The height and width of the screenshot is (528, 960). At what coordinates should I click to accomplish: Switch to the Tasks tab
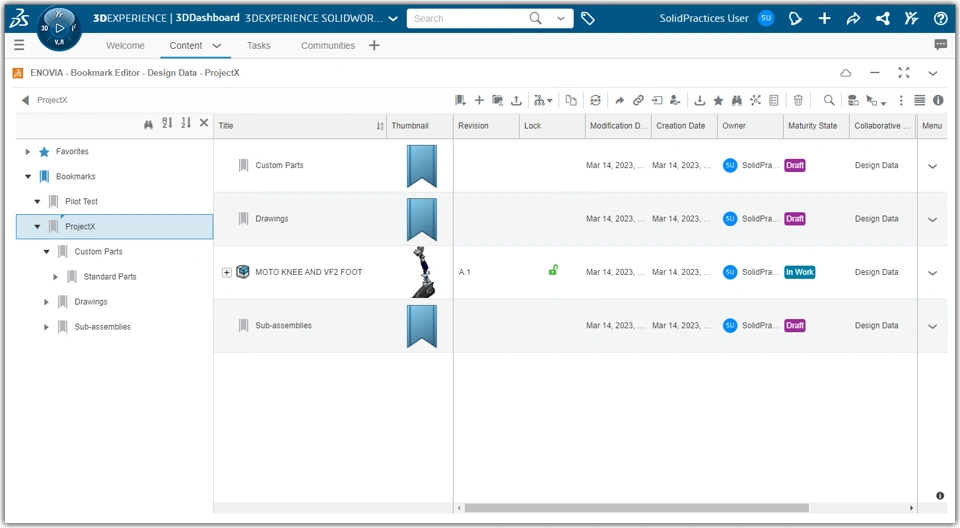coord(258,45)
